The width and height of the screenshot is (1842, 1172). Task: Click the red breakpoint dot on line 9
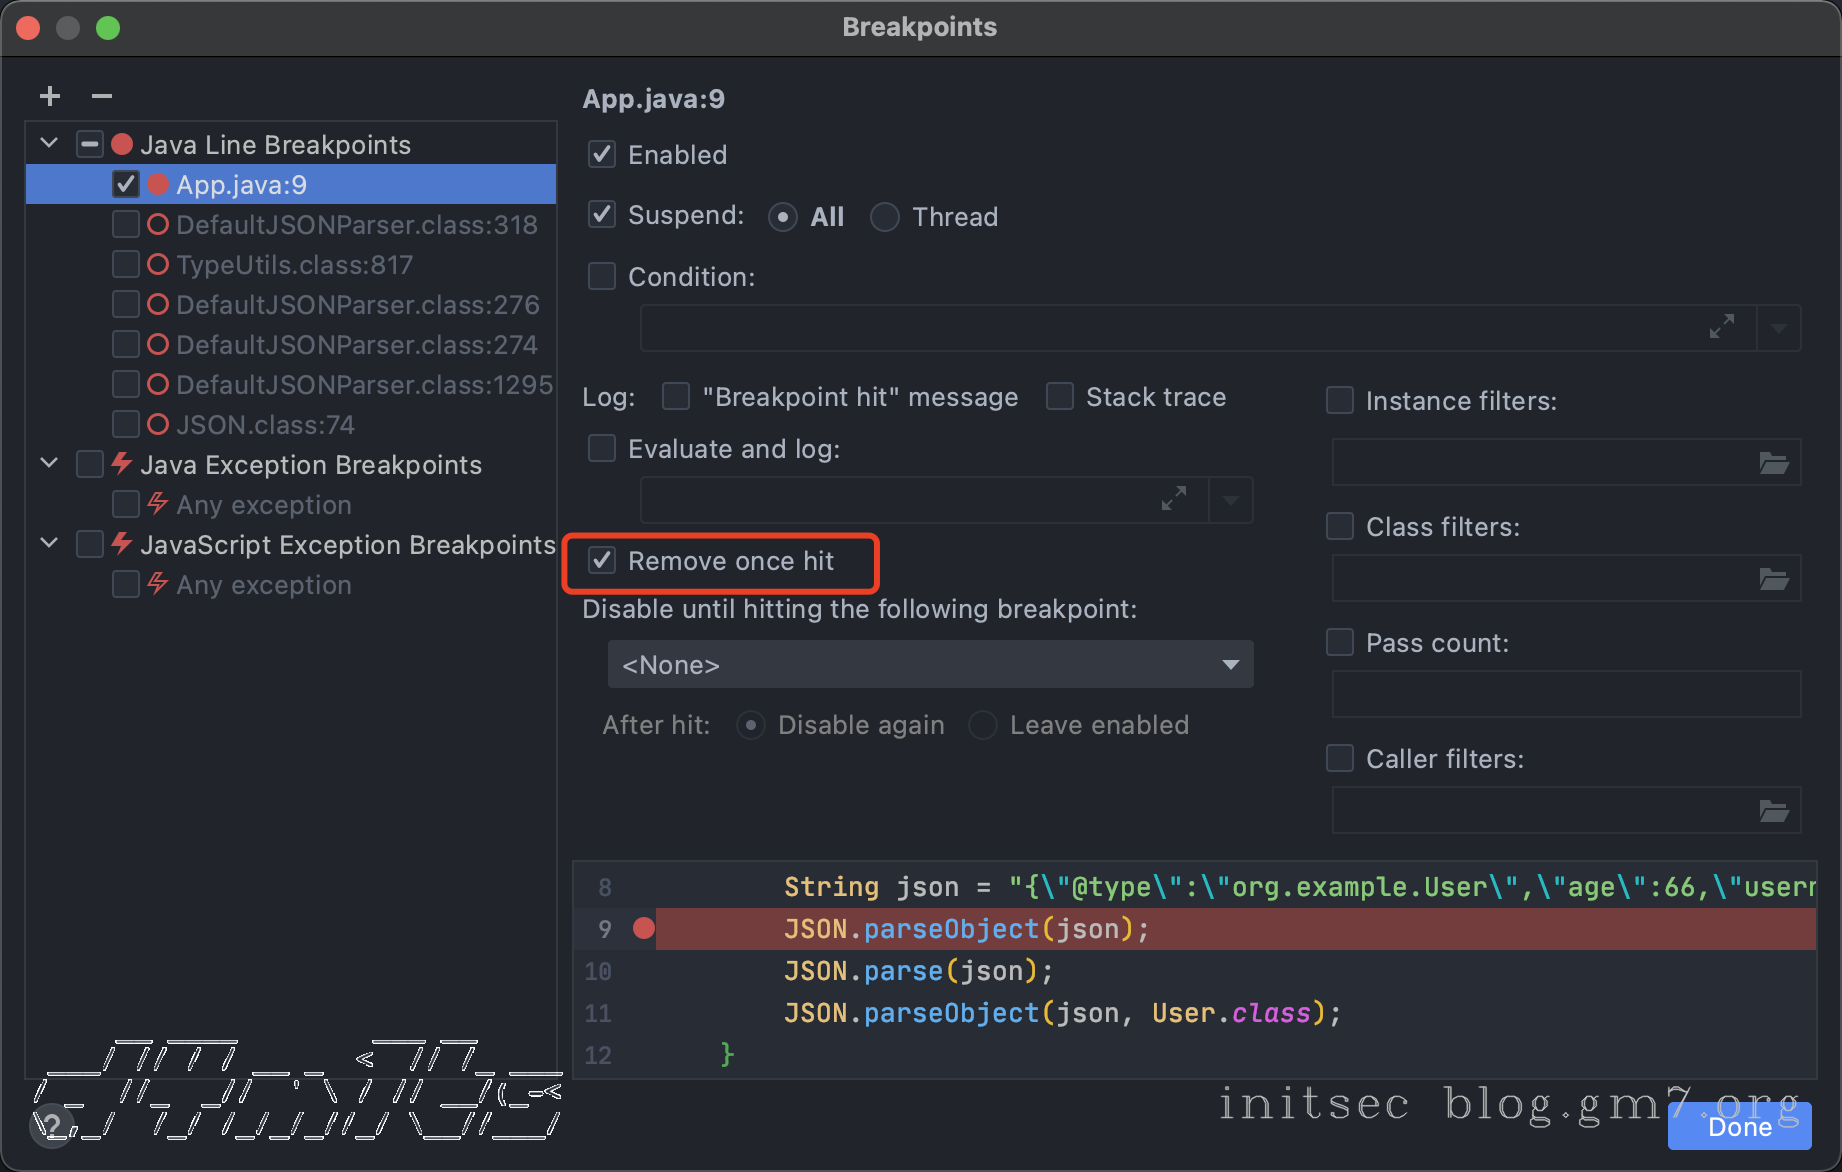(x=644, y=929)
